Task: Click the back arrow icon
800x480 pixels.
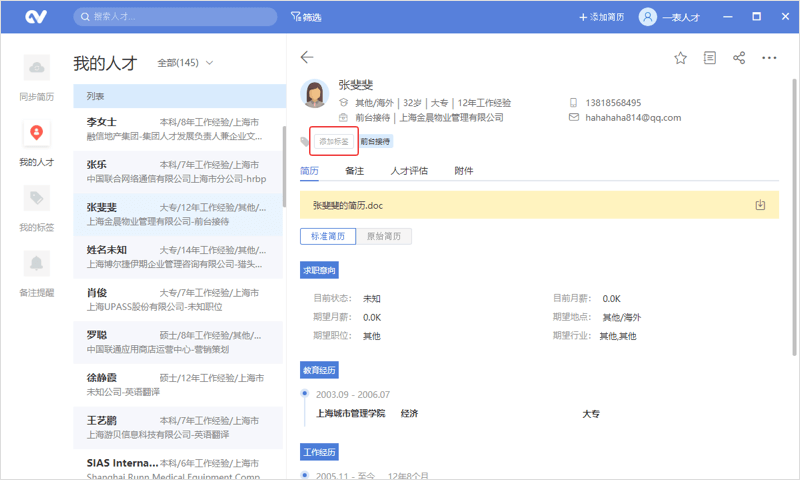Action: click(x=307, y=57)
